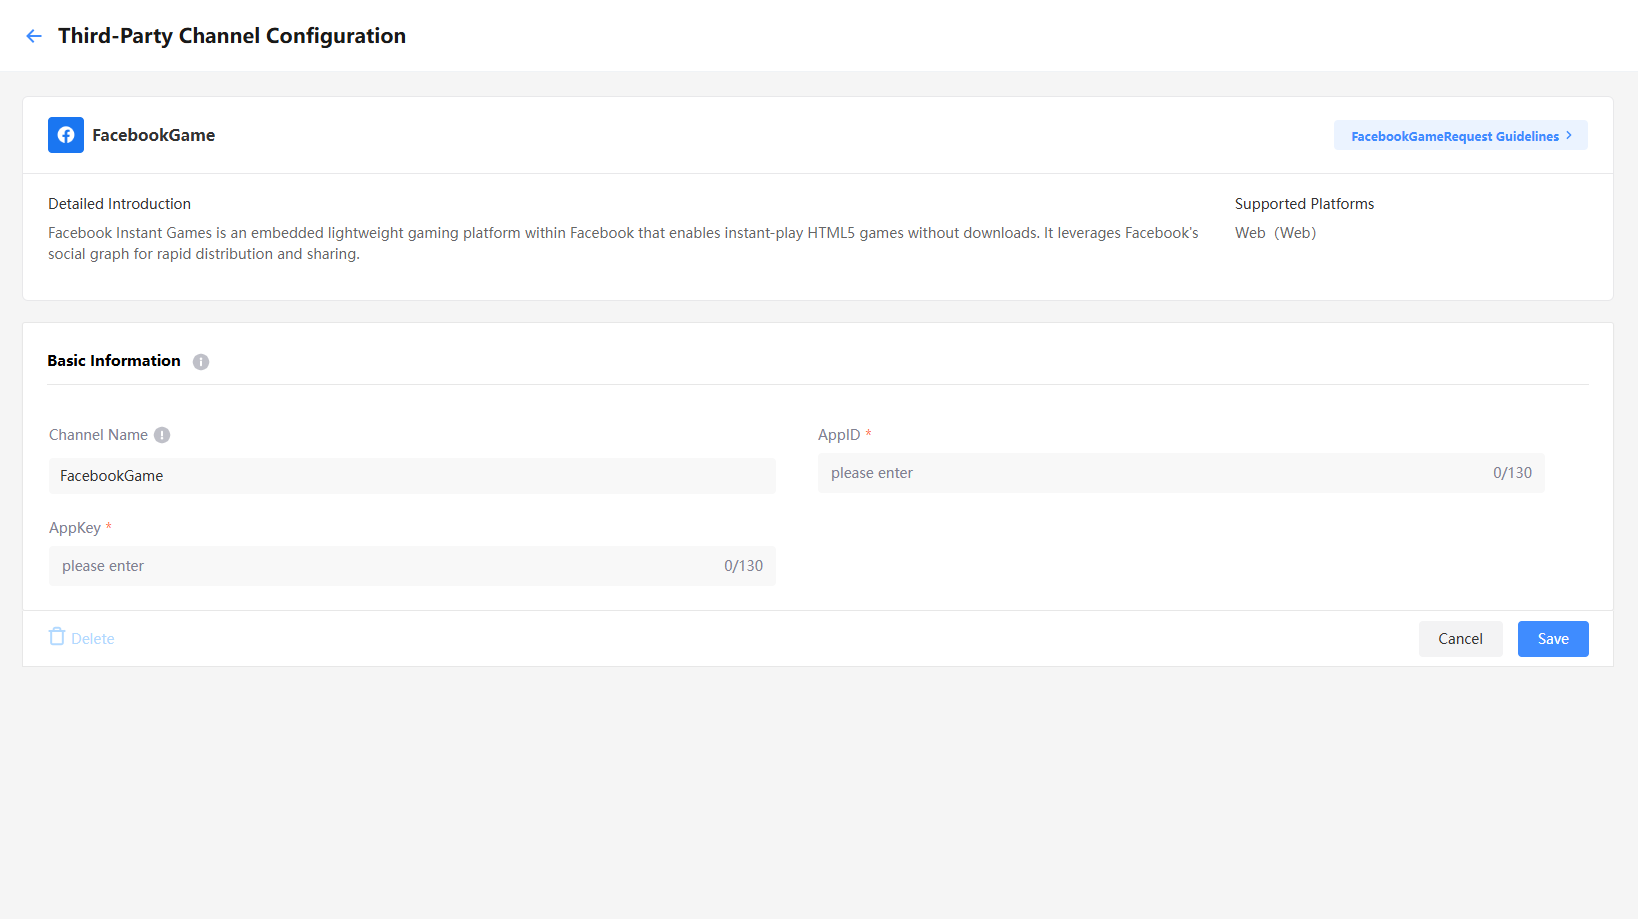Click the Supported Platforms label

[x=1304, y=204]
